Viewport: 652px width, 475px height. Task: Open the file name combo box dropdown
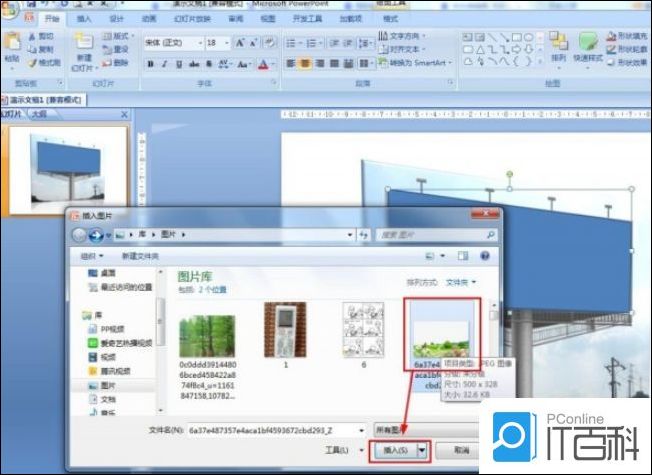[362, 430]
